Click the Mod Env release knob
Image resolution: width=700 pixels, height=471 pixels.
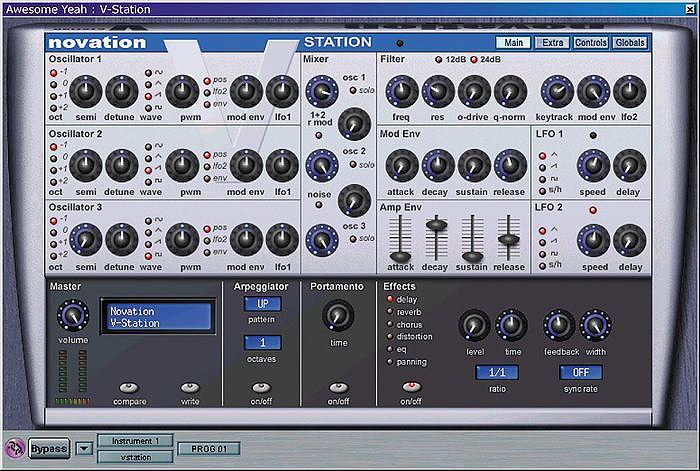pos(510,166)
